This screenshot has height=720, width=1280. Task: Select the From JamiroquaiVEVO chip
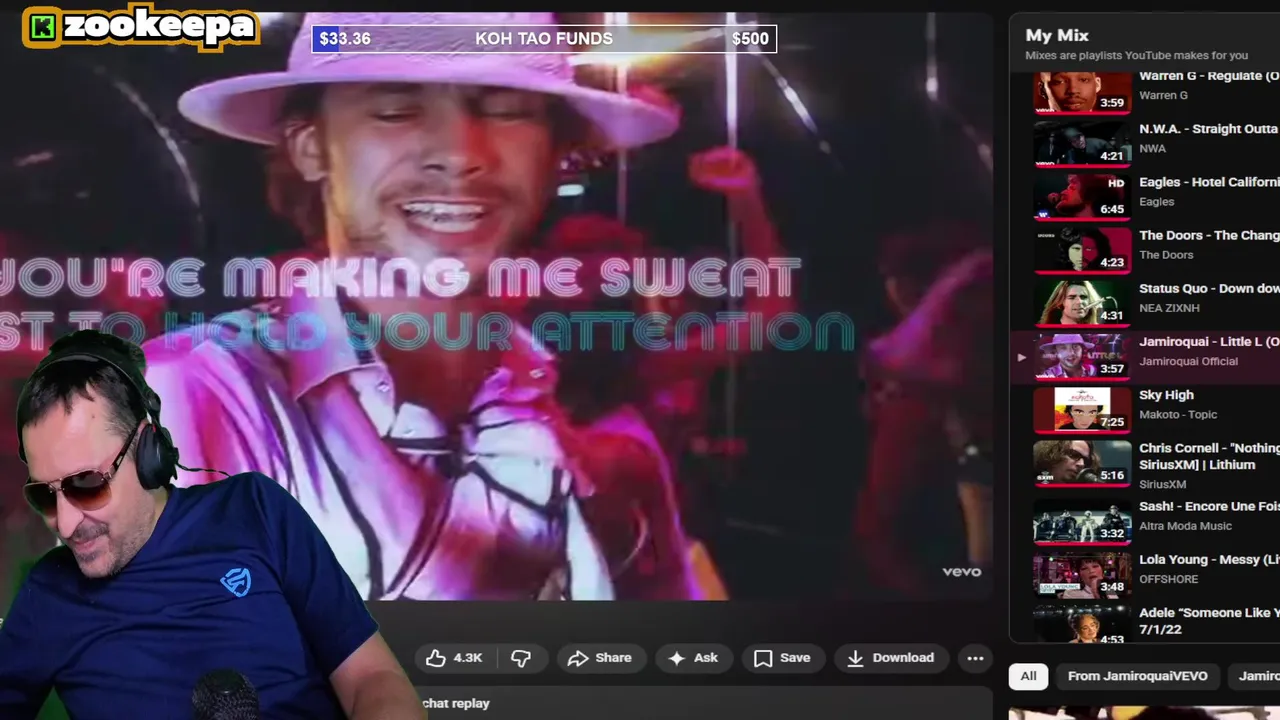[1137, 676]
